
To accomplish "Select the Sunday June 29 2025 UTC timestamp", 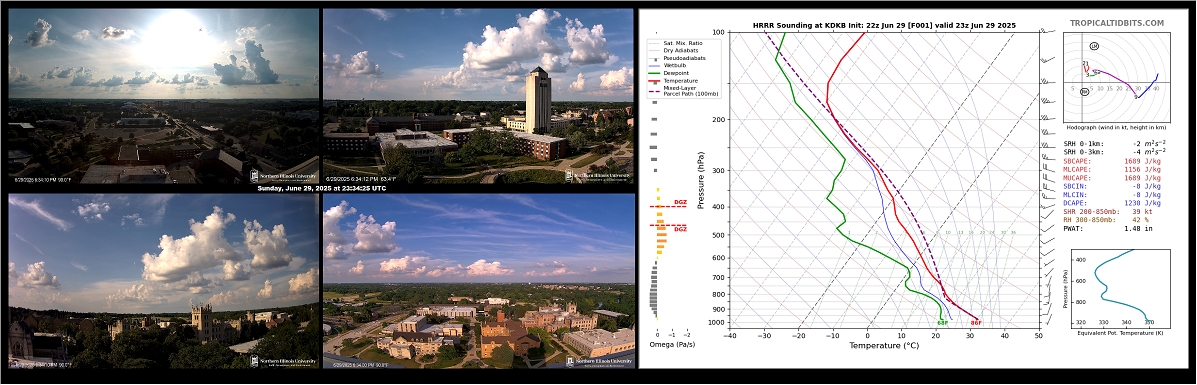I will point(321,188).
